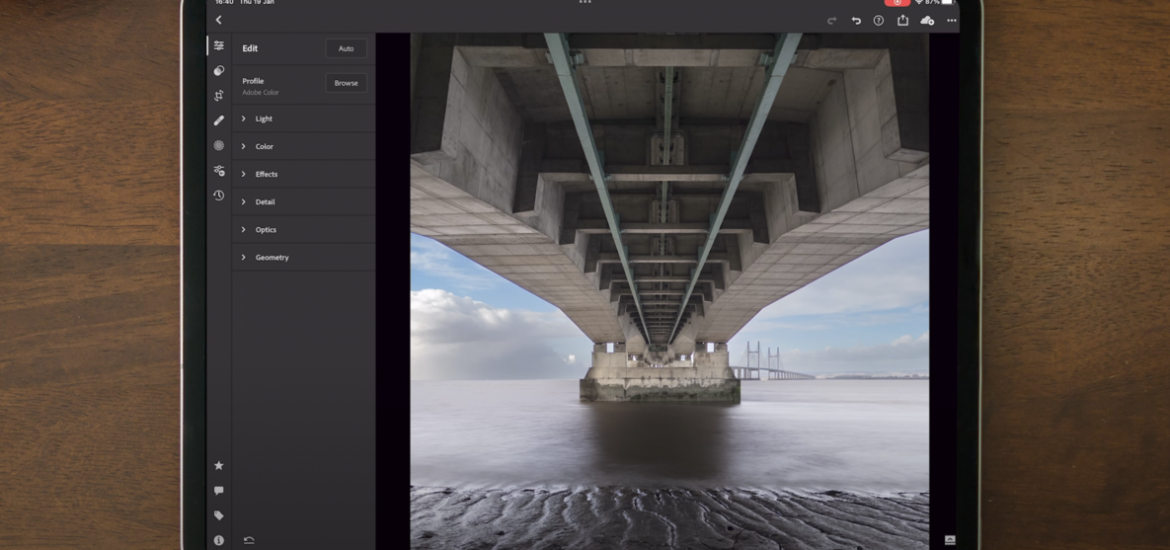
Task: Open the Presets overlapping-circles icon
Action: pyautogui.click(x=219, y=70)
